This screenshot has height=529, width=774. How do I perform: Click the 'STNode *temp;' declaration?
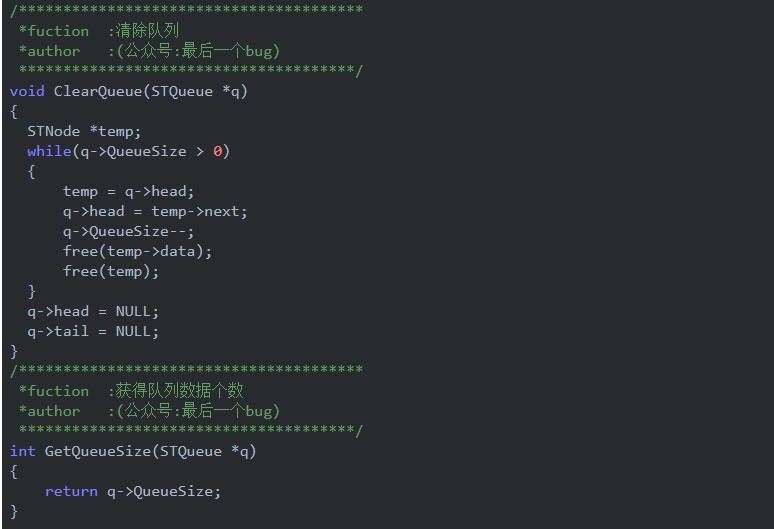click(x=84, y=131)
